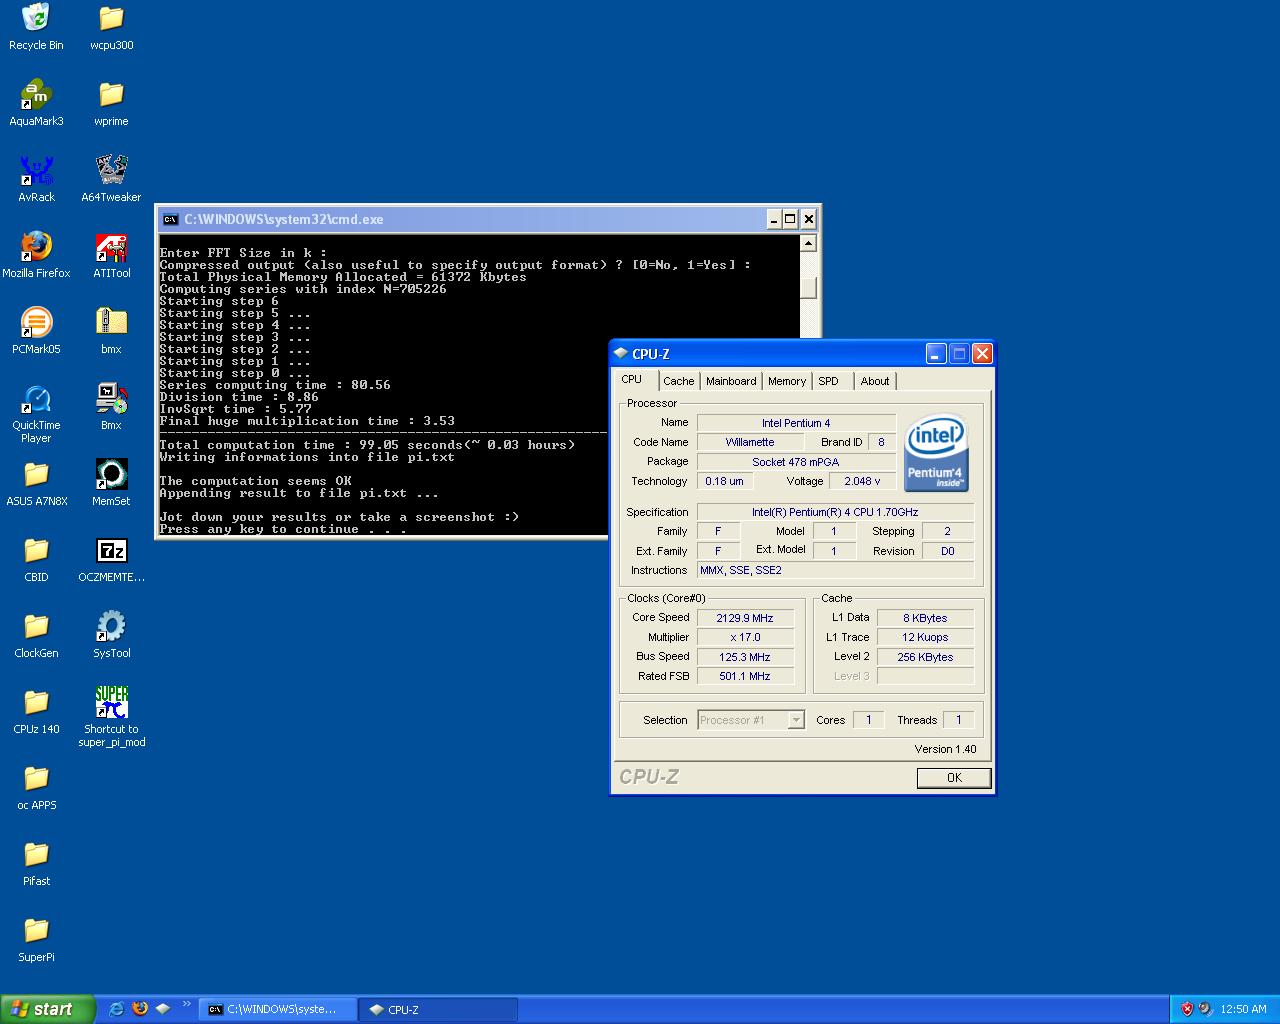Screen dimensions: 1280x1024
Task: Open the ClockGen folder
Action: 36,635
